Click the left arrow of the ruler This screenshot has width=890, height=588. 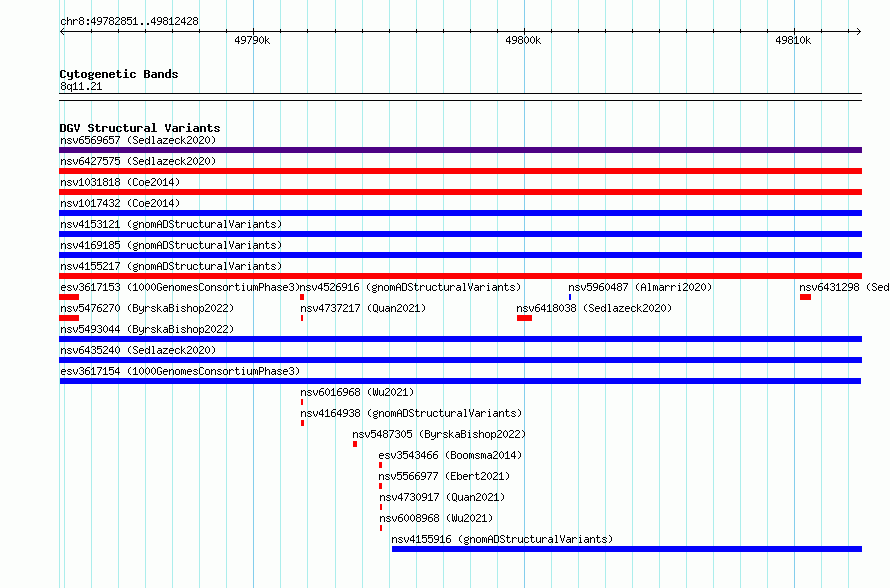coord(62,31)
